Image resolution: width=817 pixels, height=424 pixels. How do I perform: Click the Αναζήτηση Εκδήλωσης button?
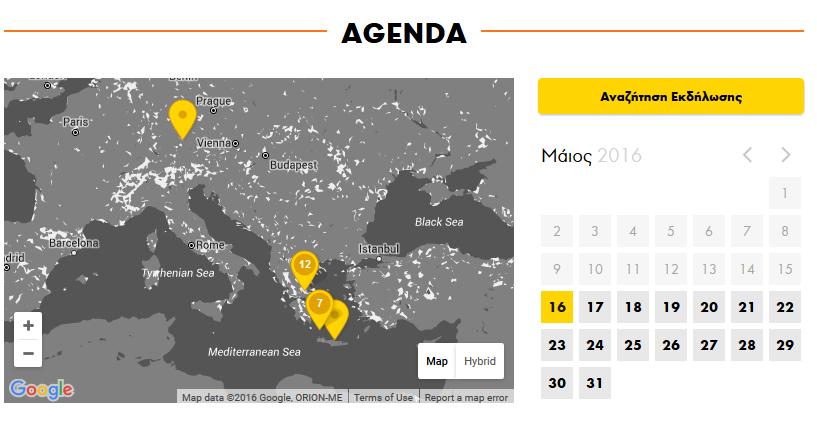[670, 97]
